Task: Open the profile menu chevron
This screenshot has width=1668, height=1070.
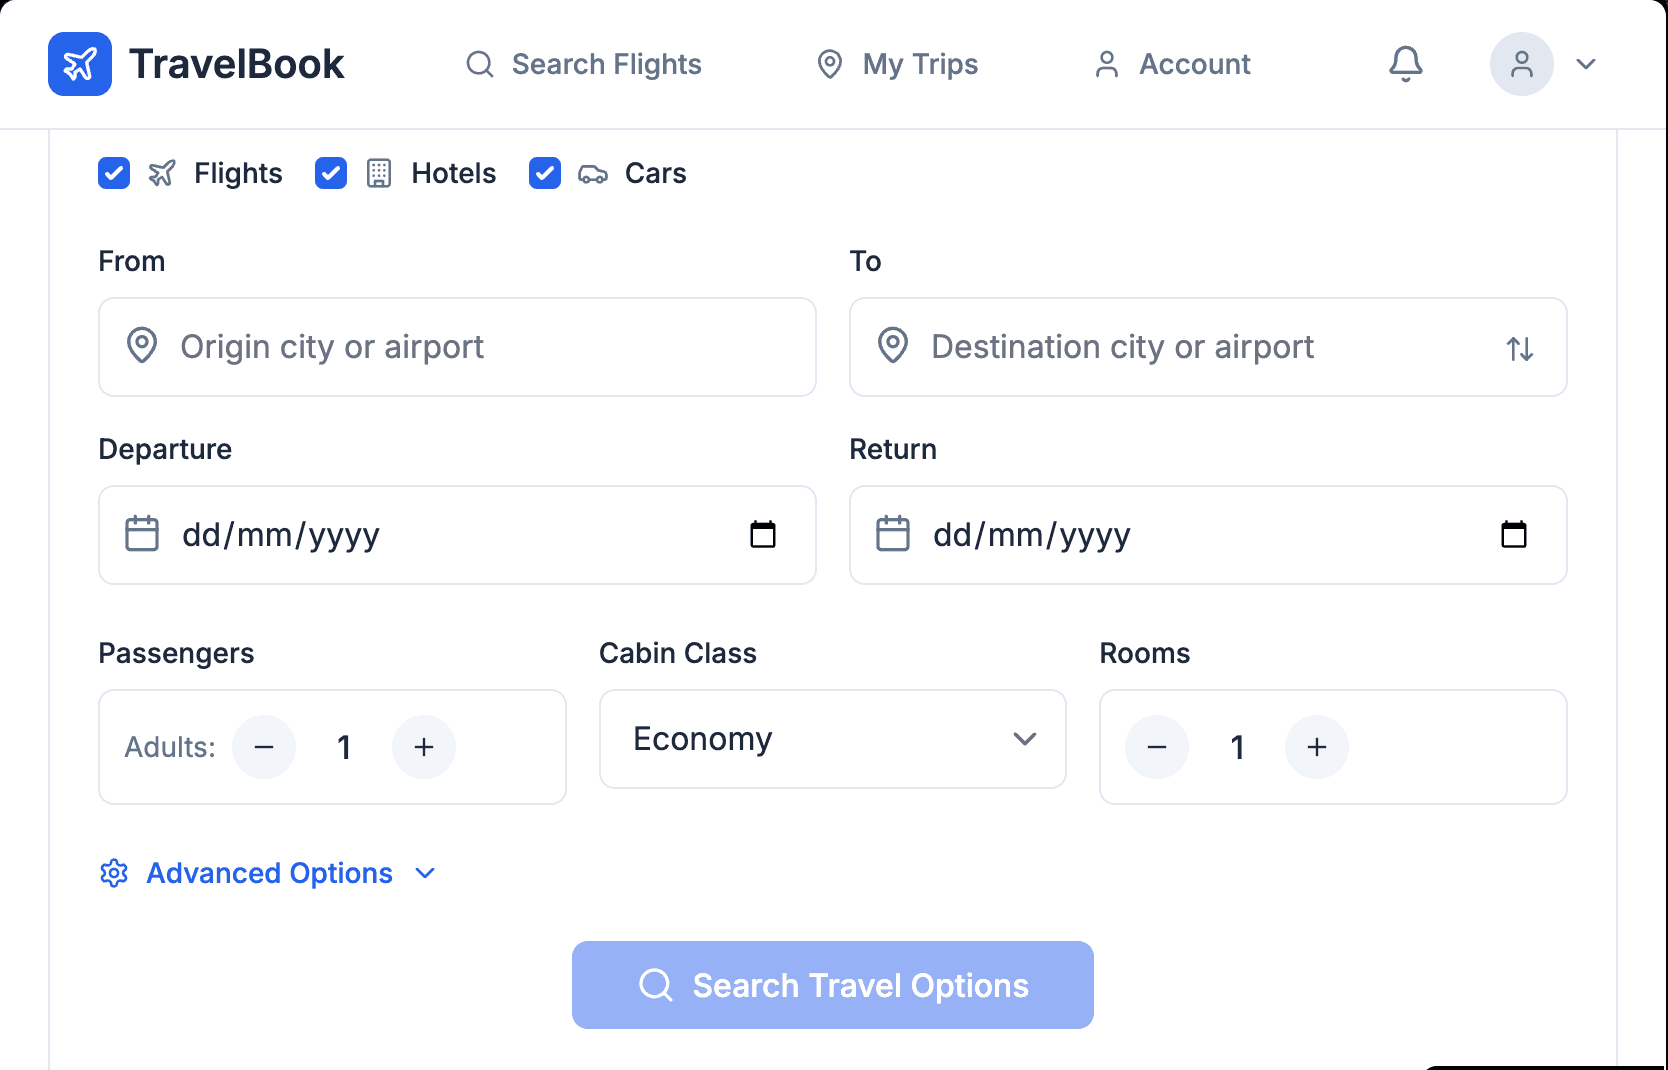Action: tap(1586, 64)
